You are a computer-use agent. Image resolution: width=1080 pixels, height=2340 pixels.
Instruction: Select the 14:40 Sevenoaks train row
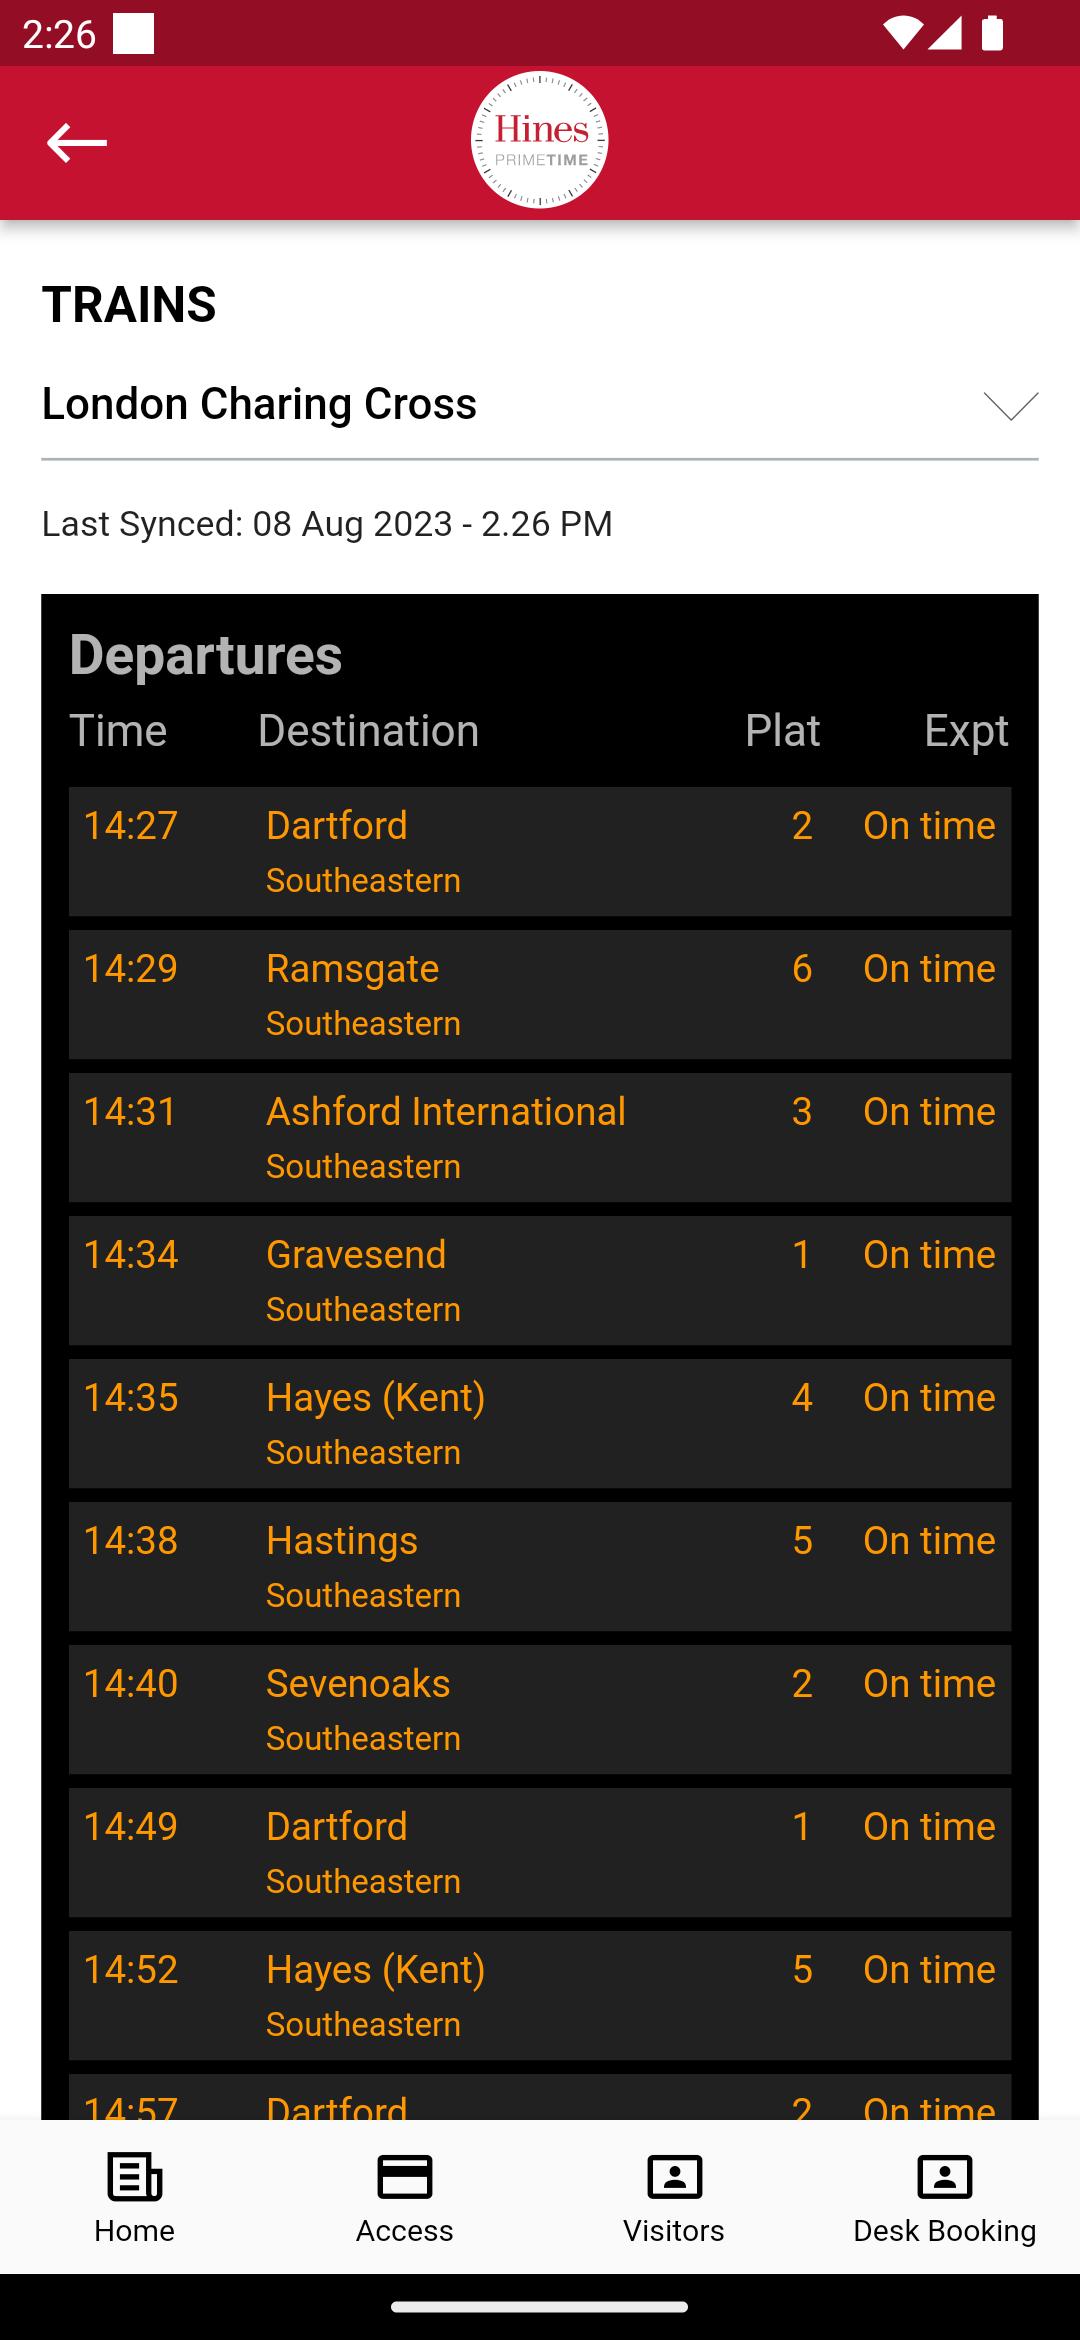(x=540, y=1710)
